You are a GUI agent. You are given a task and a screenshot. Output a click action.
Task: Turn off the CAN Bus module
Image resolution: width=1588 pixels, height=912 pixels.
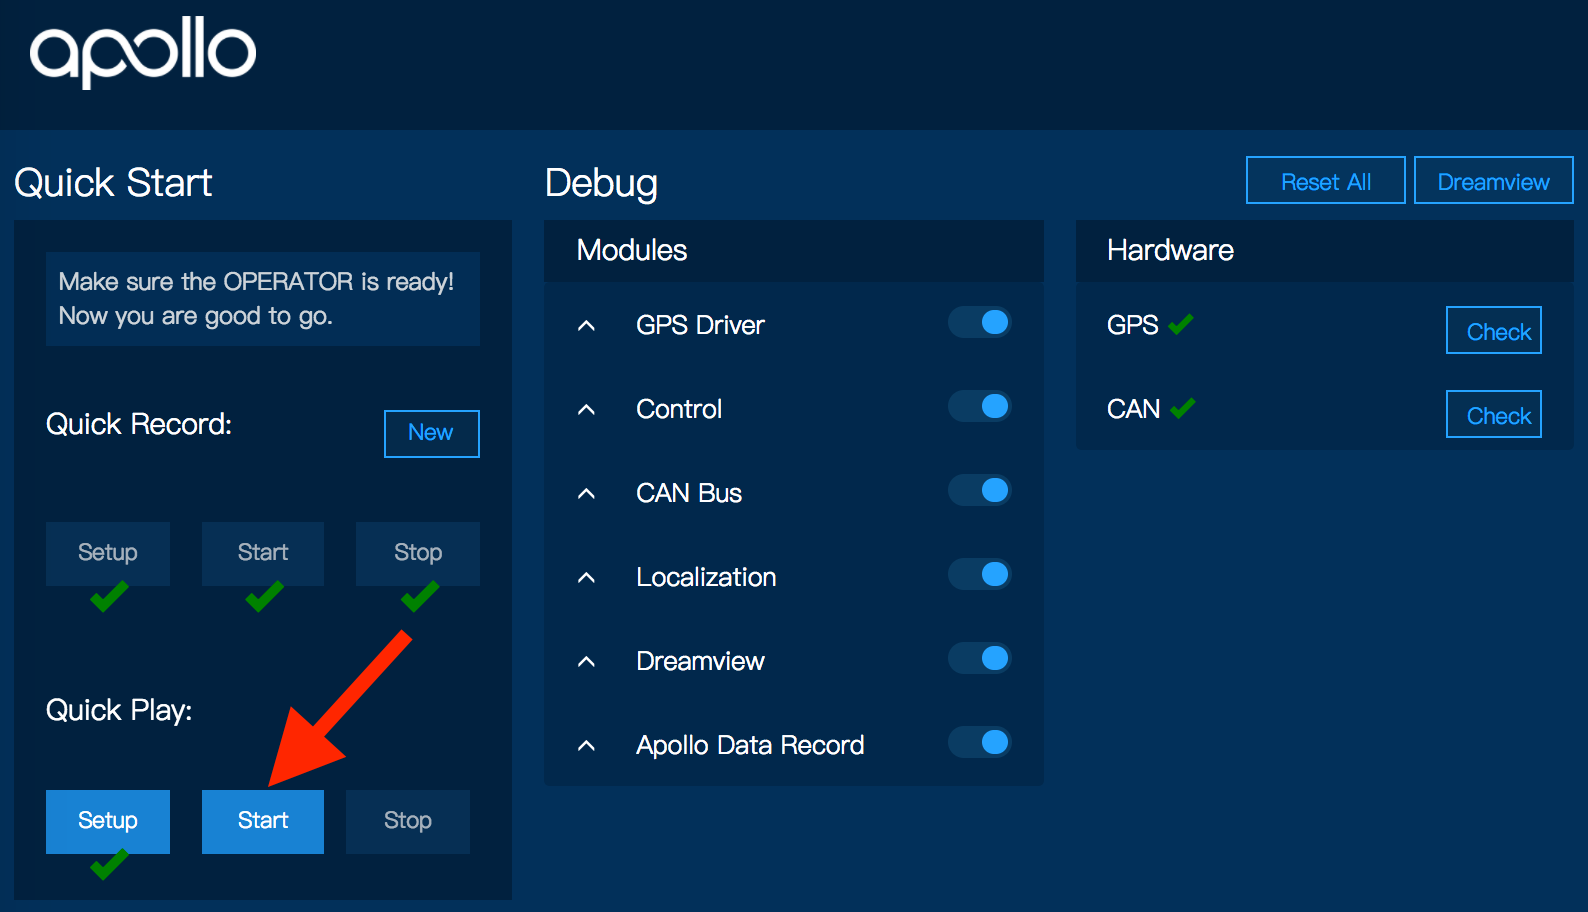[980, 490]
